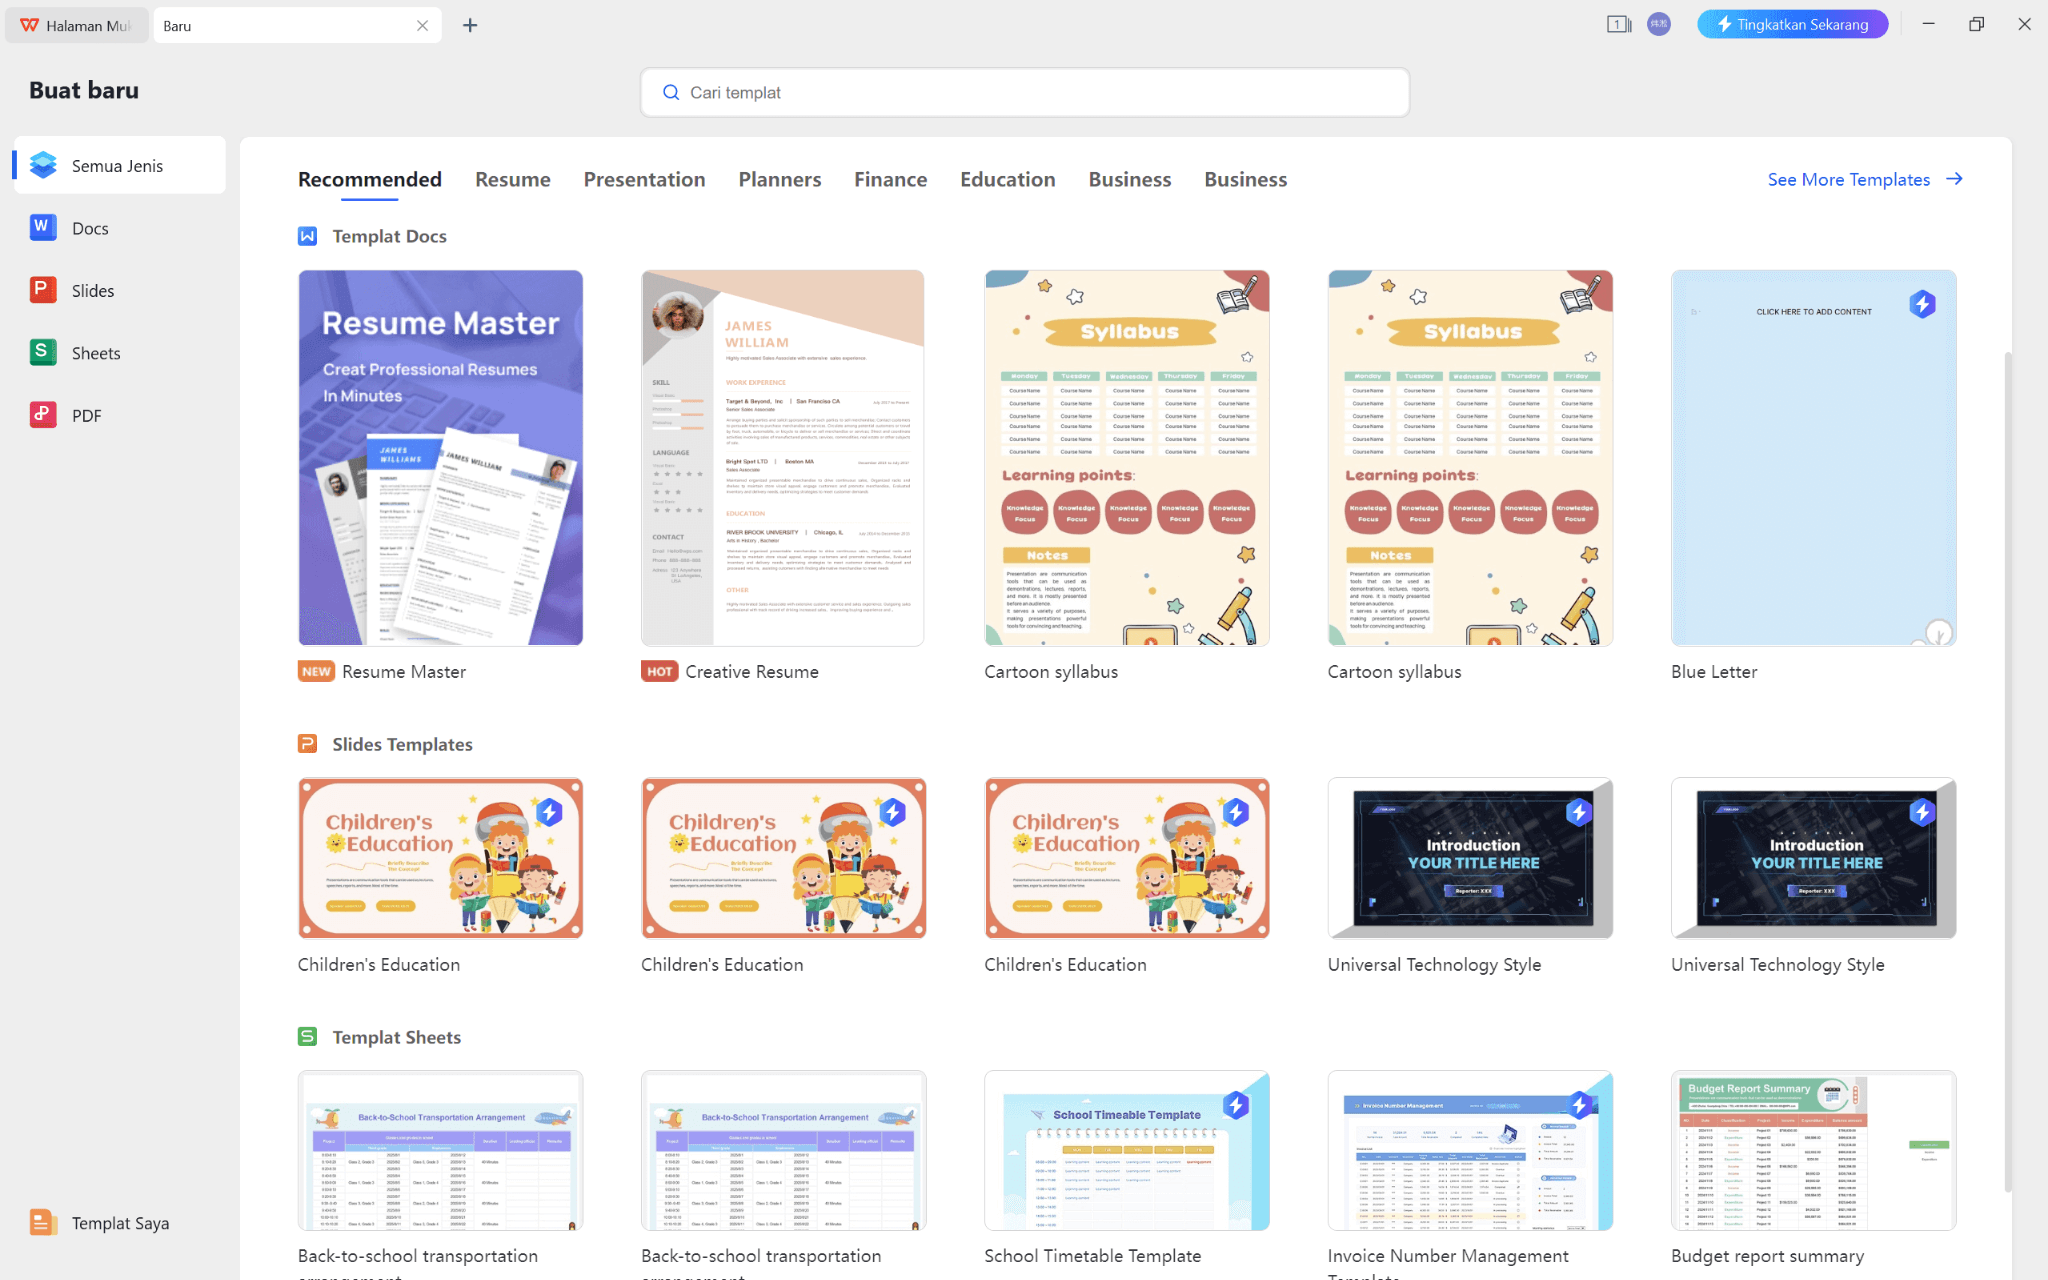The width and height of the screenshot is (2048, 1280).
Task: Switch to the Planners templates tab
Action: pos(779,179)
